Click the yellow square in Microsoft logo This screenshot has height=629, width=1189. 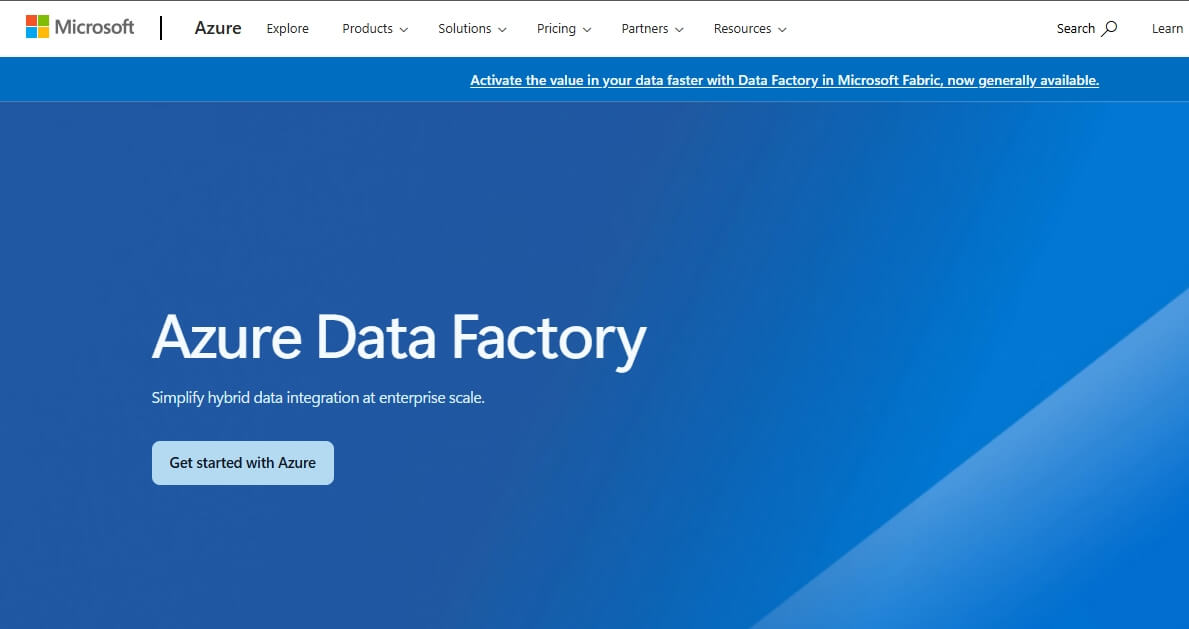tap(44, 32)
